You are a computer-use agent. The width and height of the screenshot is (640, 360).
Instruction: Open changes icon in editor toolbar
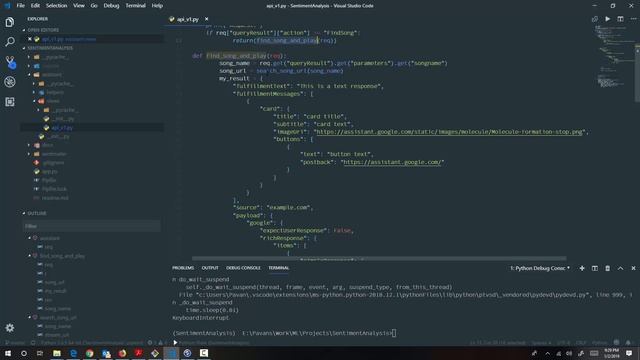pos(595,19)
